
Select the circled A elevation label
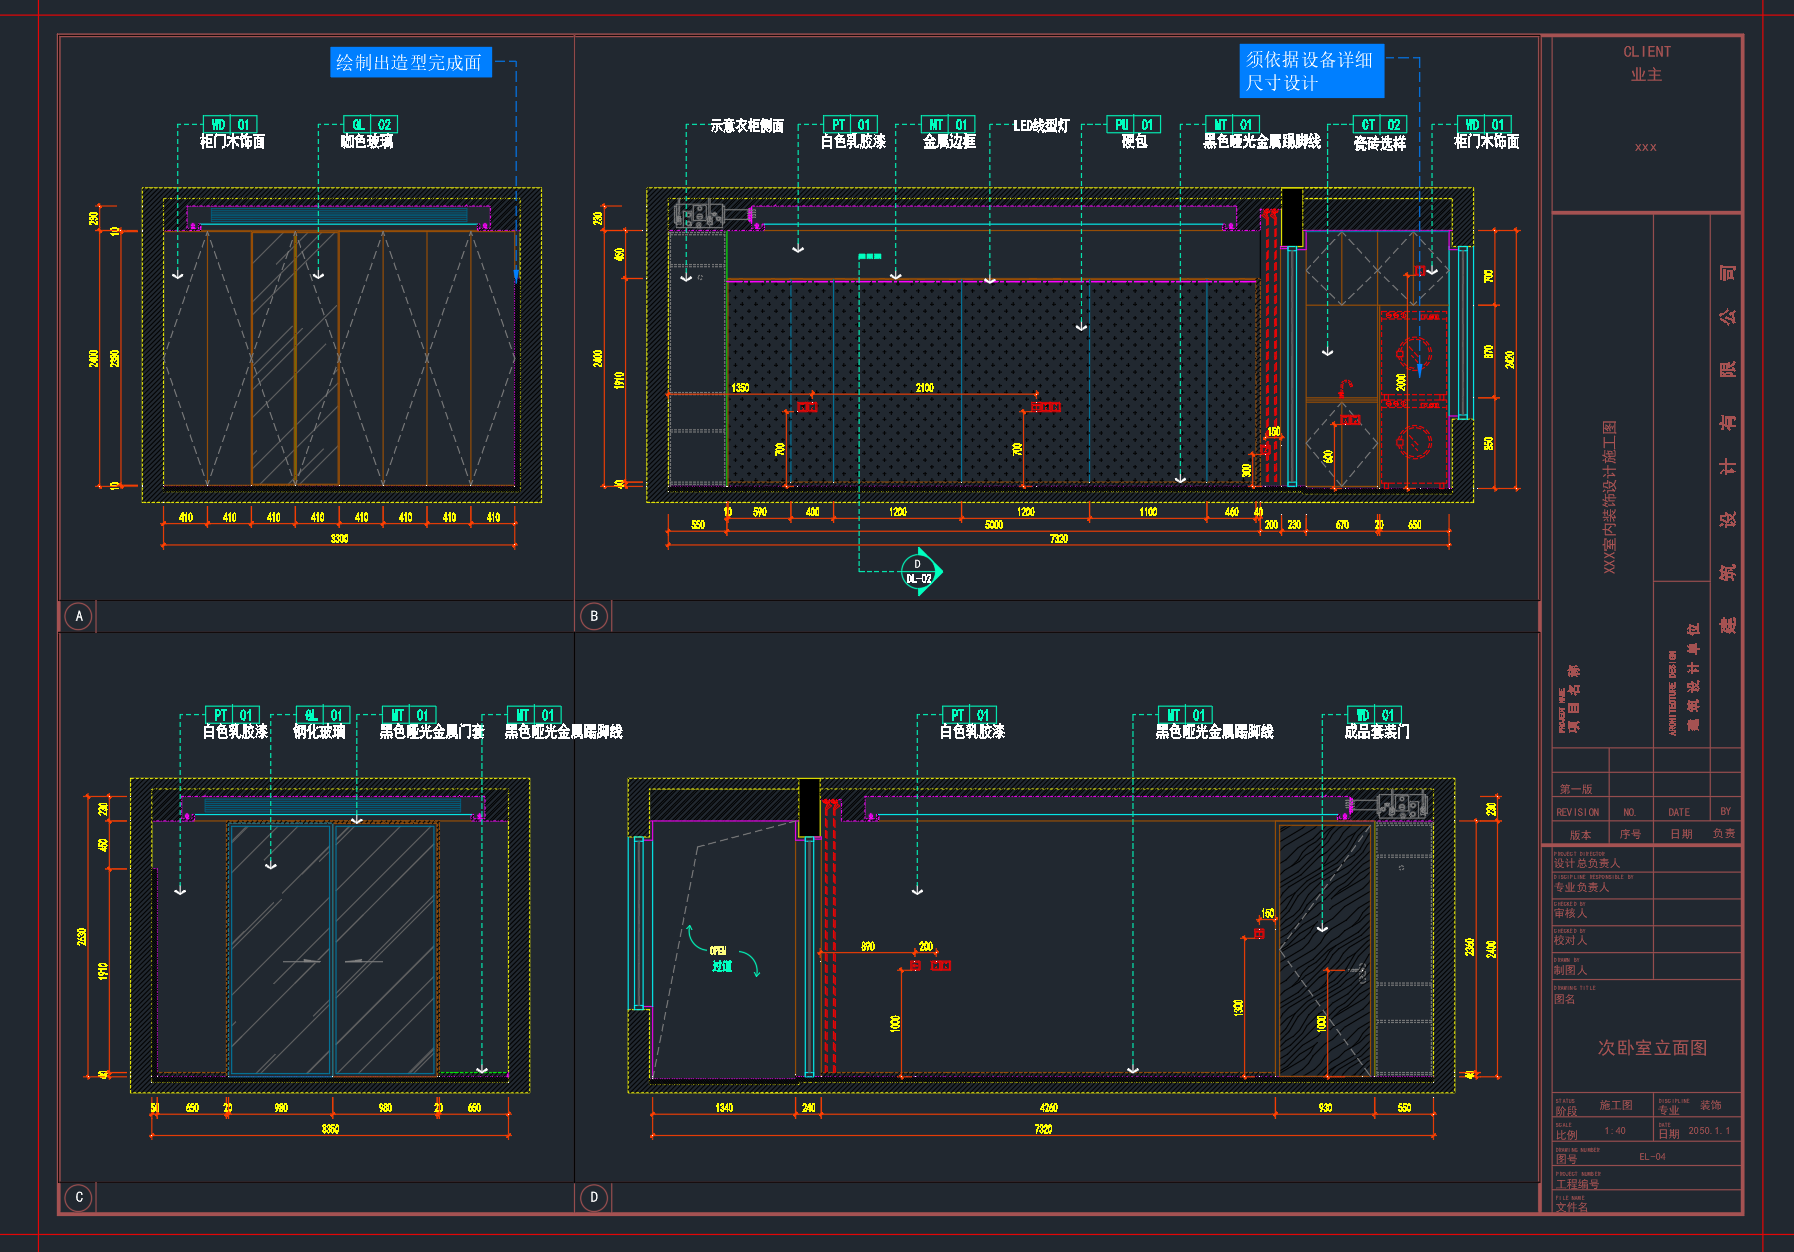coord(79,616)
